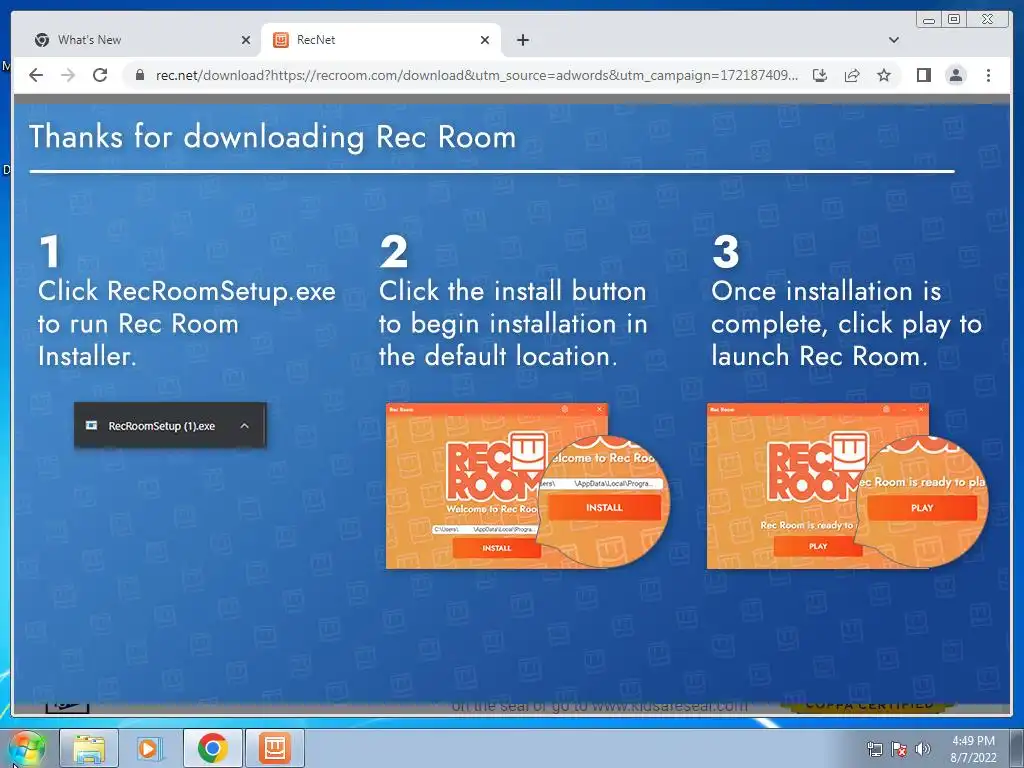Bookmark this page with the star
The height and width of the screenshot is (768, 1024).
884,75
